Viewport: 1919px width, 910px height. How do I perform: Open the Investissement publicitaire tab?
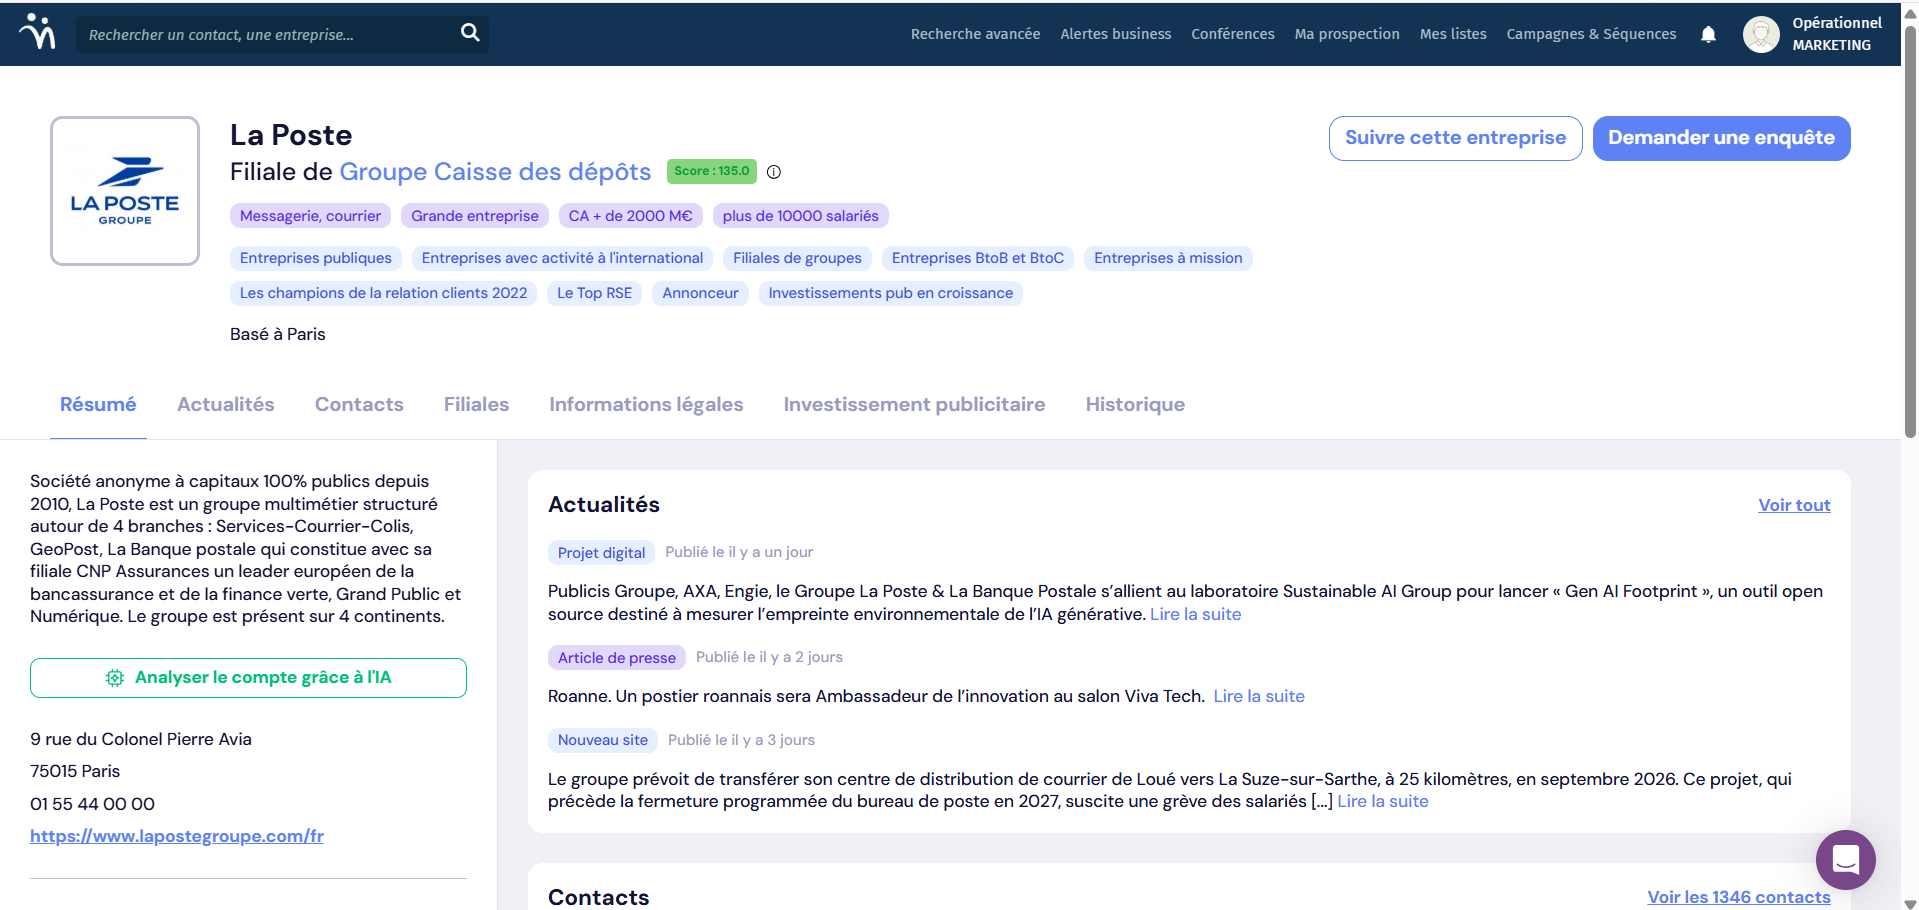click(x=914, y=404)
